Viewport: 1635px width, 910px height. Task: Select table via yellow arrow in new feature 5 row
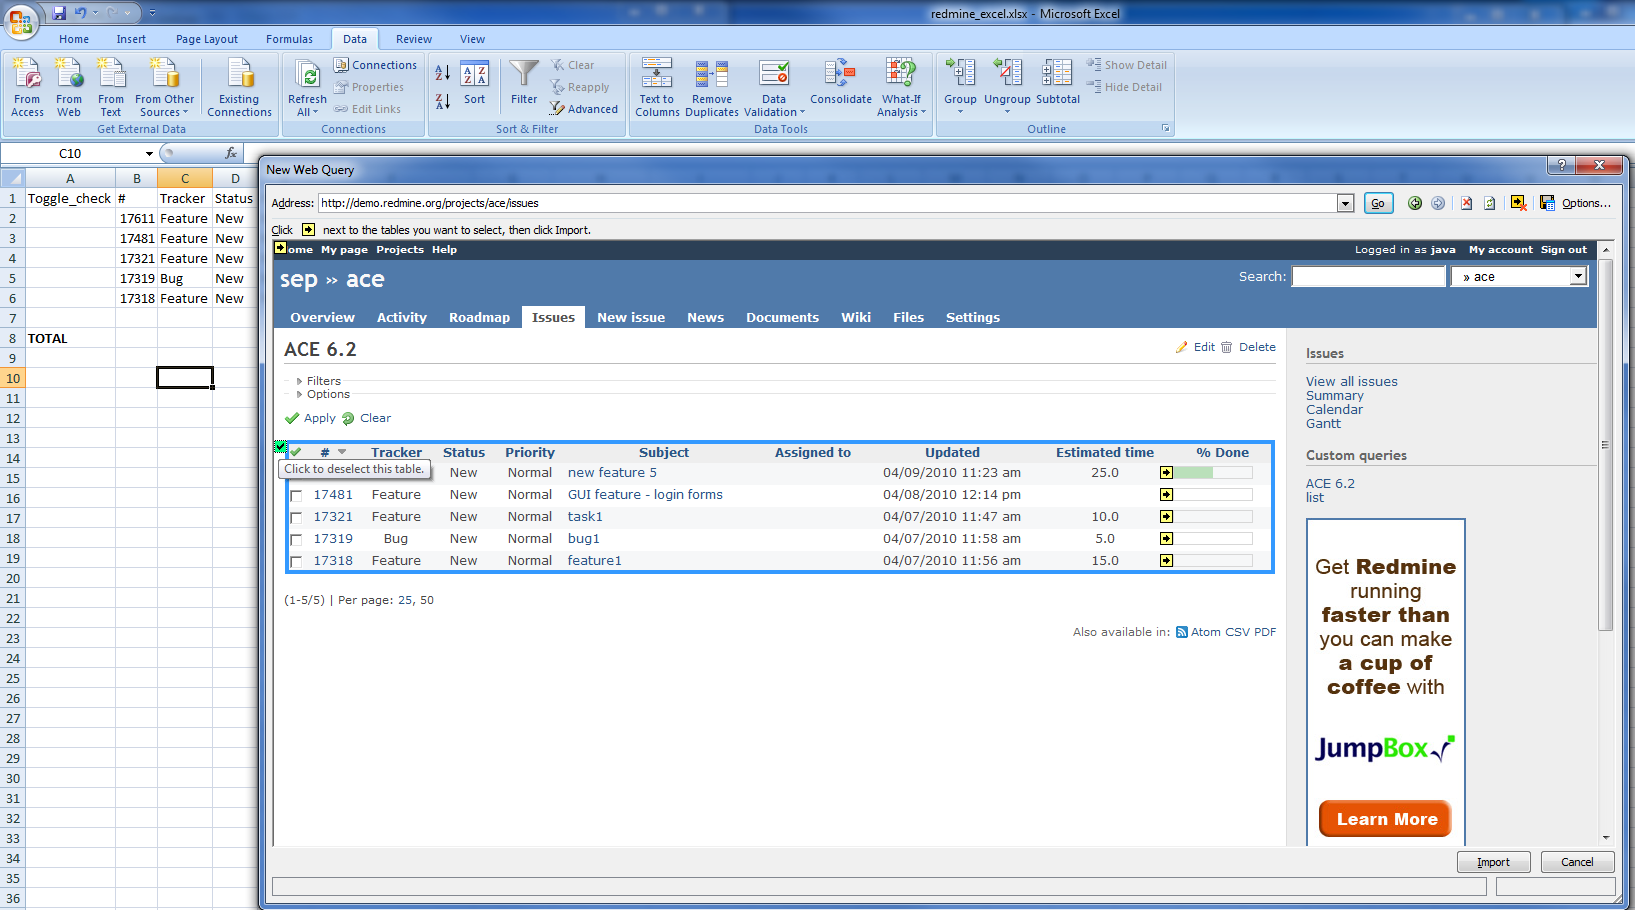1166,473
